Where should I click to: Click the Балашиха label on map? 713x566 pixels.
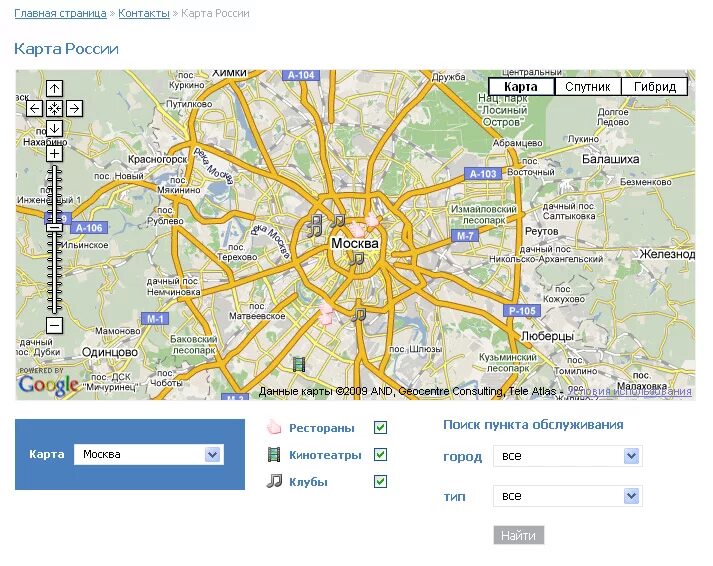(x=611, y=160)
